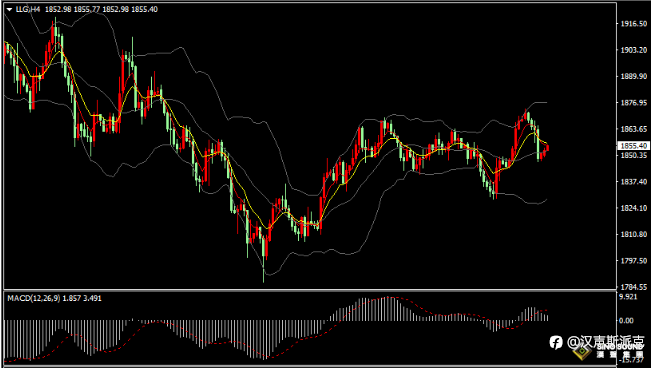Select the MACD scale value 9.921

[x=628, y=297]
